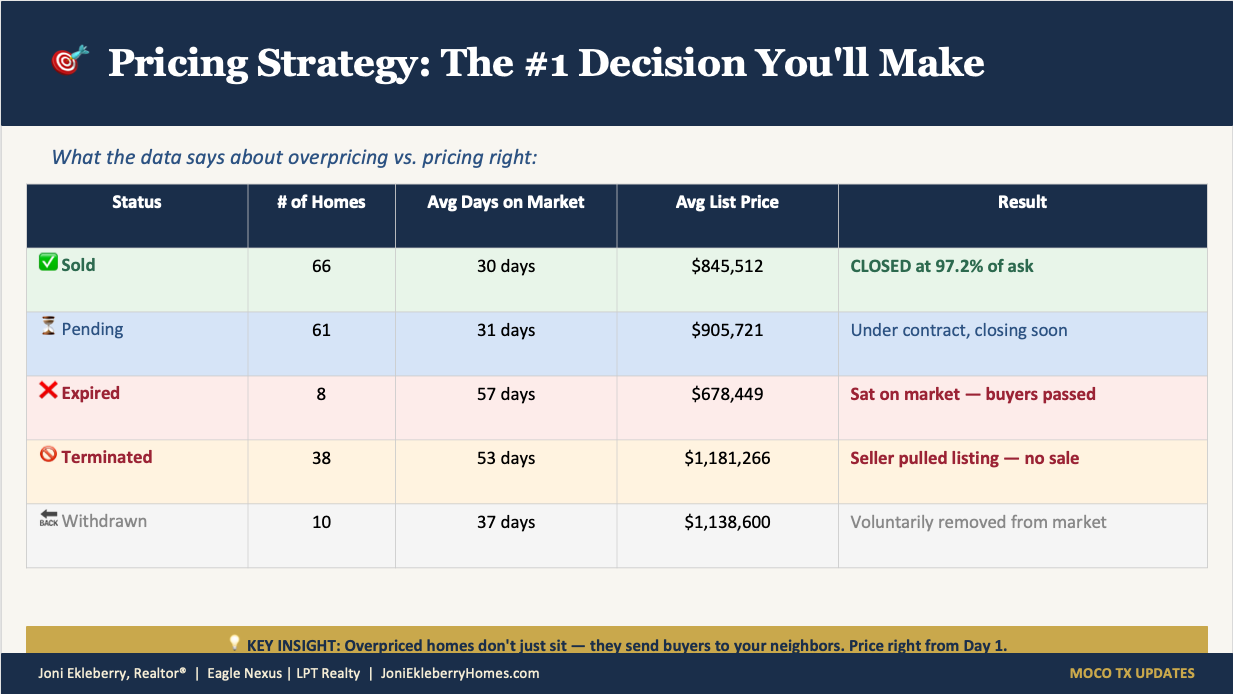The image size is (1233, 694).
Task: Click the gold Key Insight banner text
Action: tap(626, 645)
